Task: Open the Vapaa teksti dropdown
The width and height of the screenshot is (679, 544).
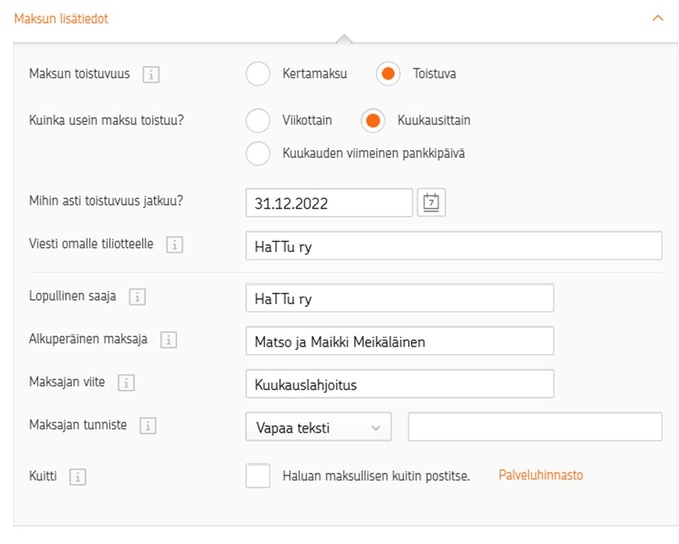Action: point(318,427)
